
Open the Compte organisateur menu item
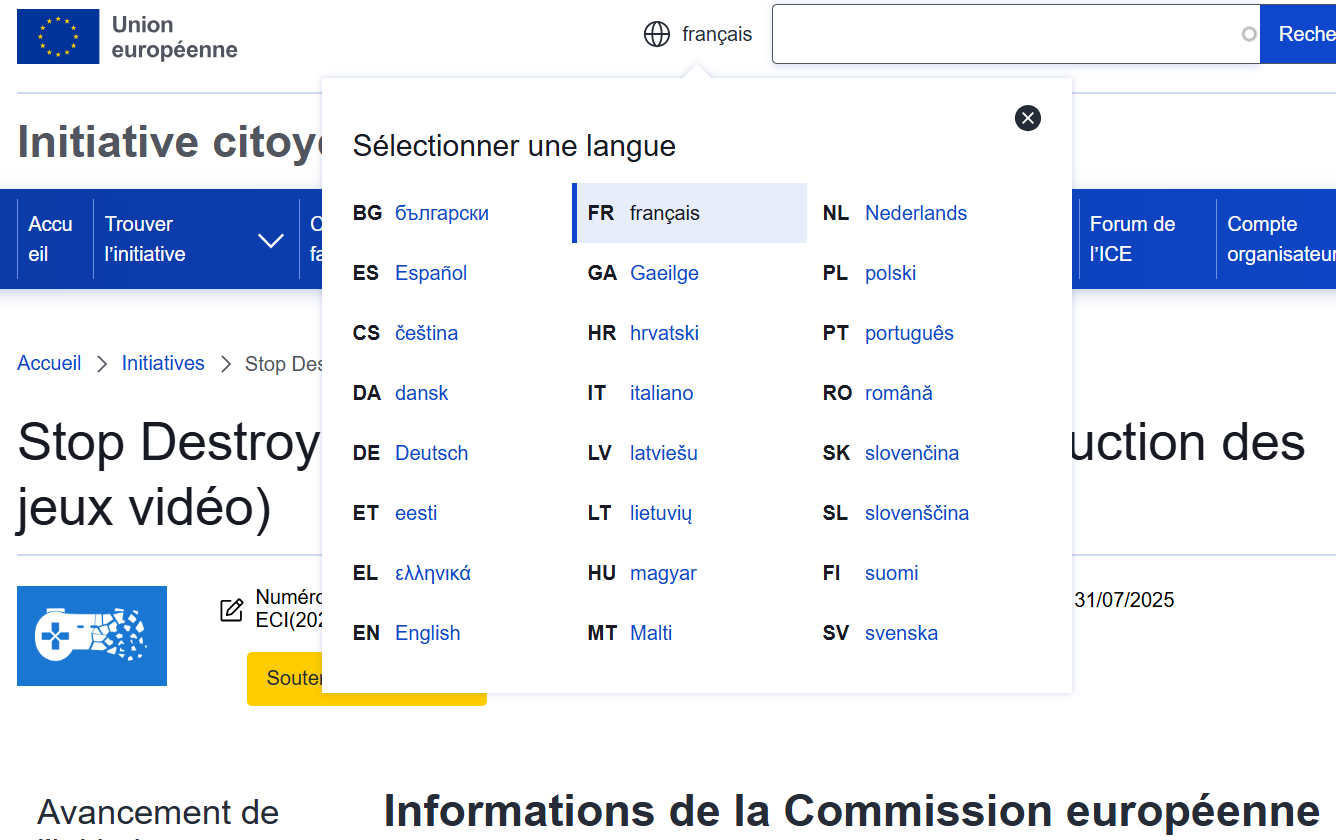pos(1281,239)
